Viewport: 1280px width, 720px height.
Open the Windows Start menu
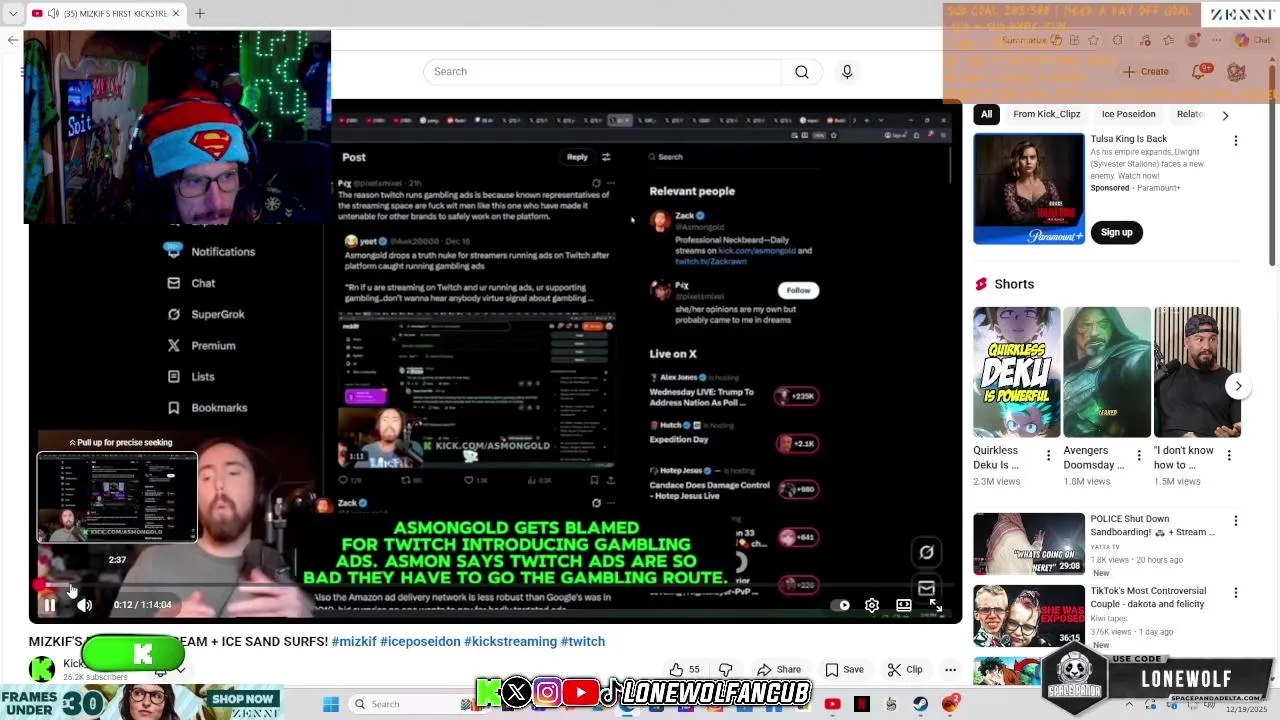pyautogui.click(x=331, y=704)
